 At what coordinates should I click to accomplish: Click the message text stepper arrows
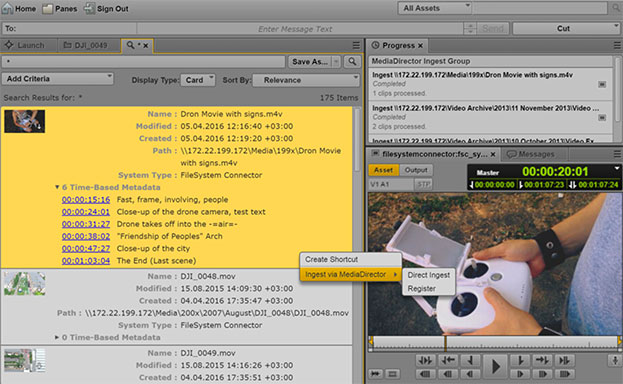click(470, 29)
